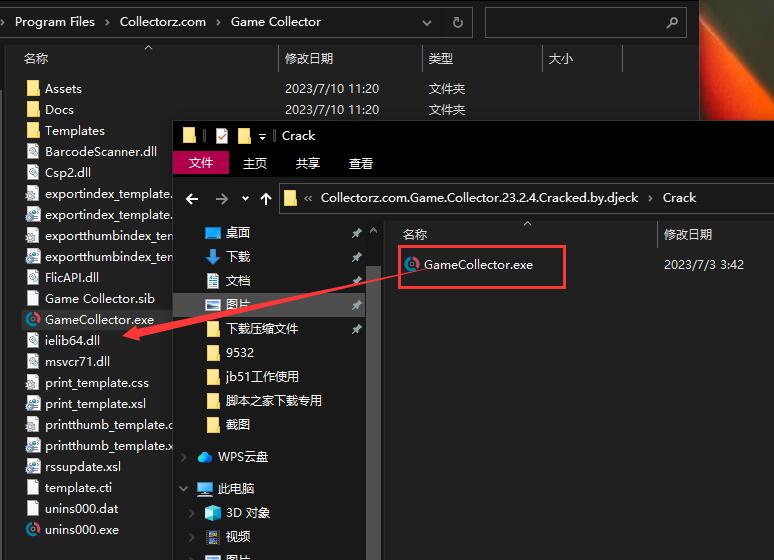Screen dimensions: 774x560
Task: Switch to 共享 ribbon tab
Action: click(308, 163)
